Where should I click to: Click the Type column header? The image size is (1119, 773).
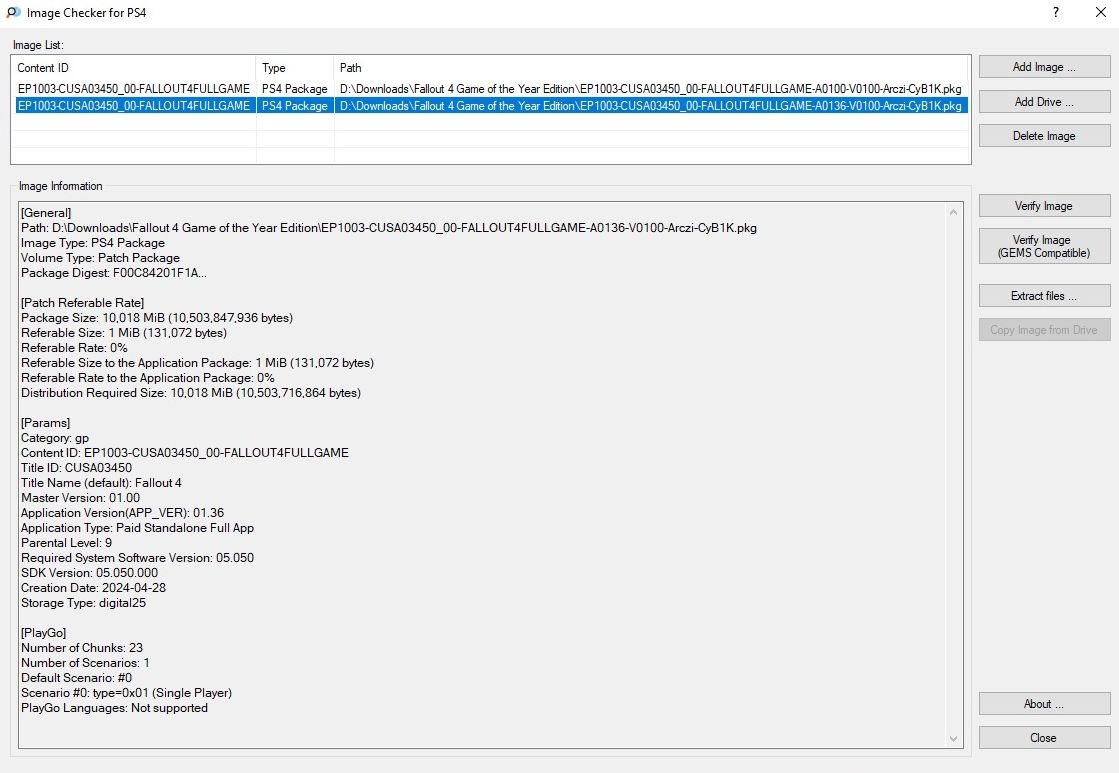point(295,68)
